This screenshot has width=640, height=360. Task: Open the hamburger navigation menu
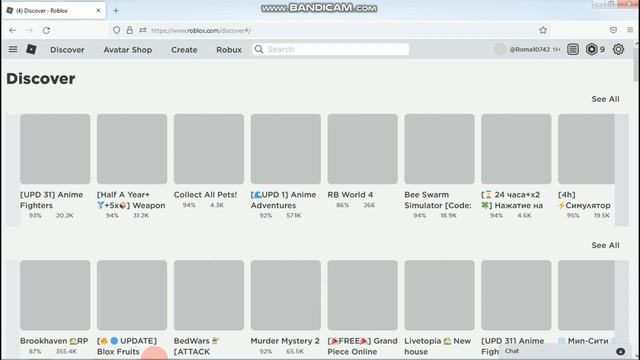click(13, 49)
